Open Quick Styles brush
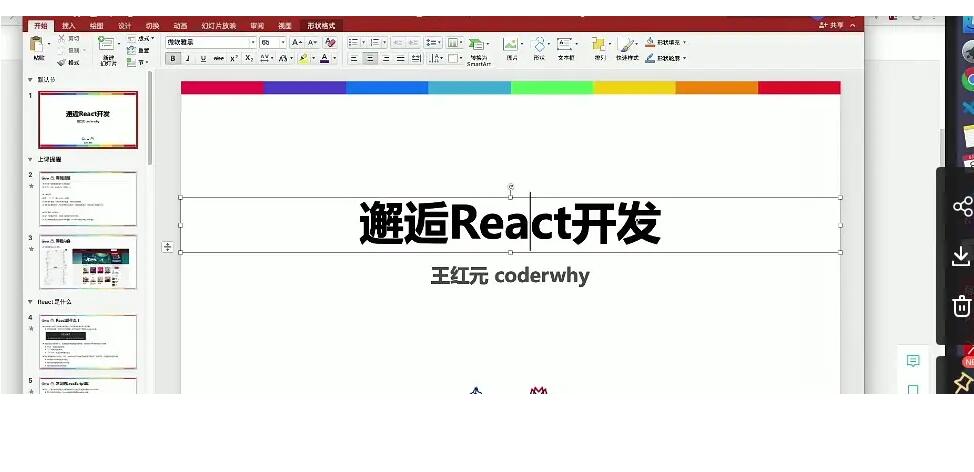 (x=626, y=45)
